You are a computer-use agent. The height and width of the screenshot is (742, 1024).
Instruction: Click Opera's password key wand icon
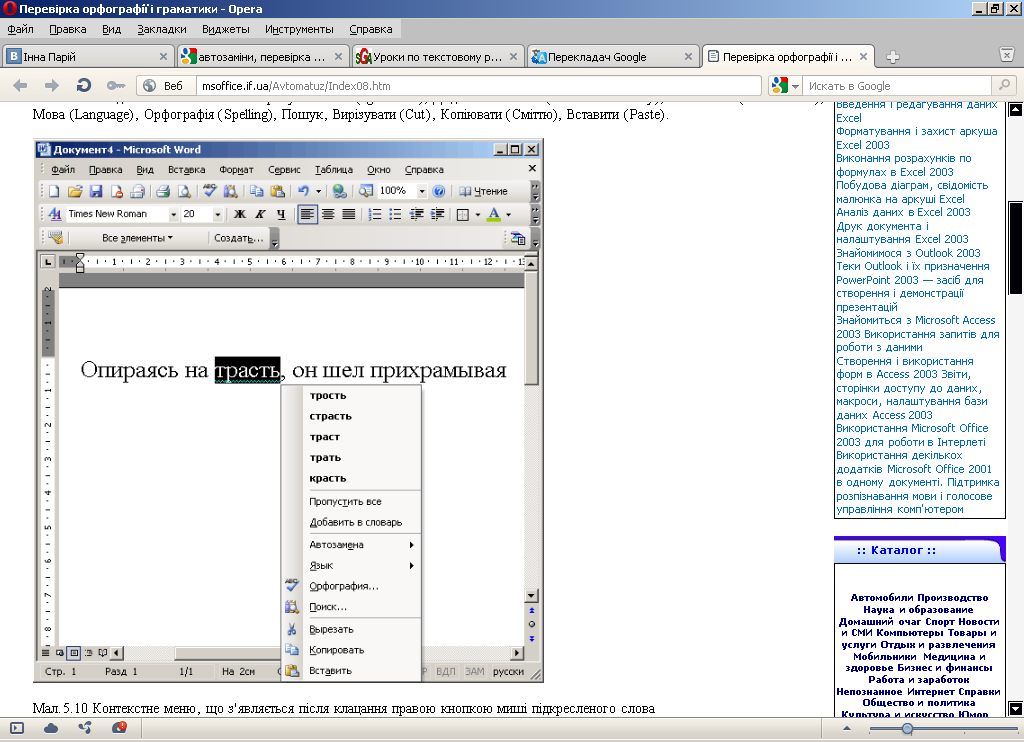point(116,86)
